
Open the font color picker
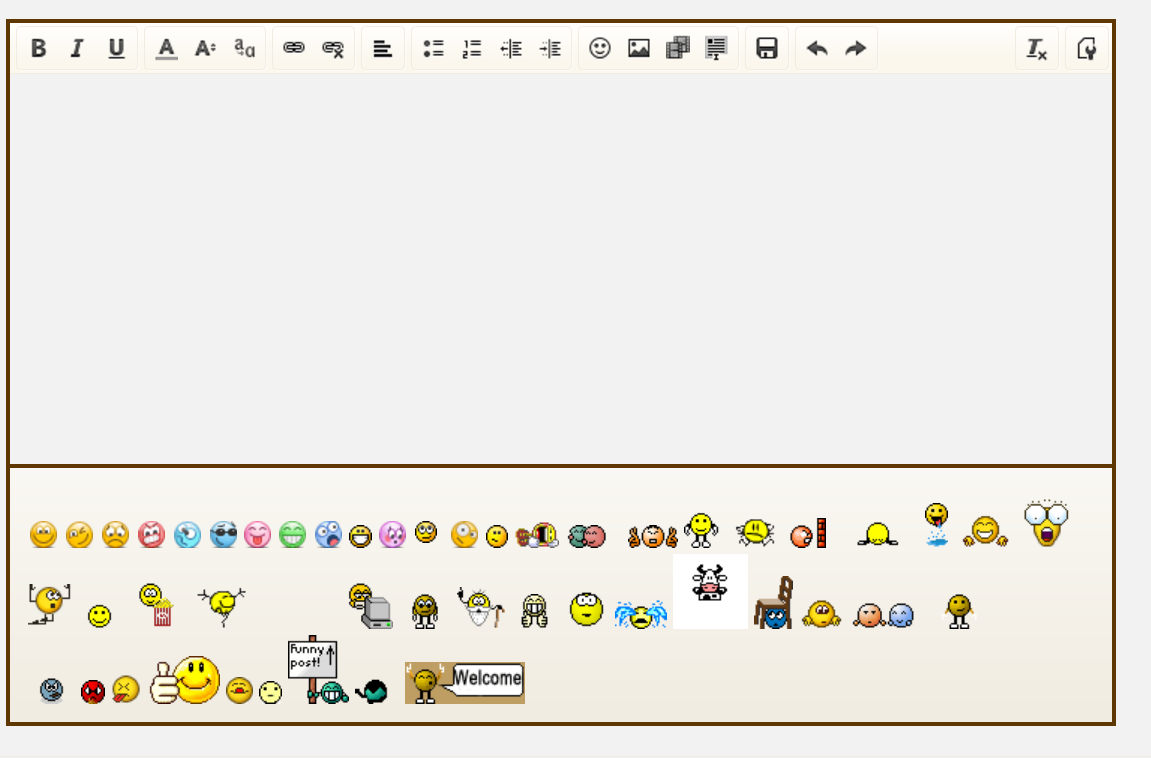pos(166,48)
